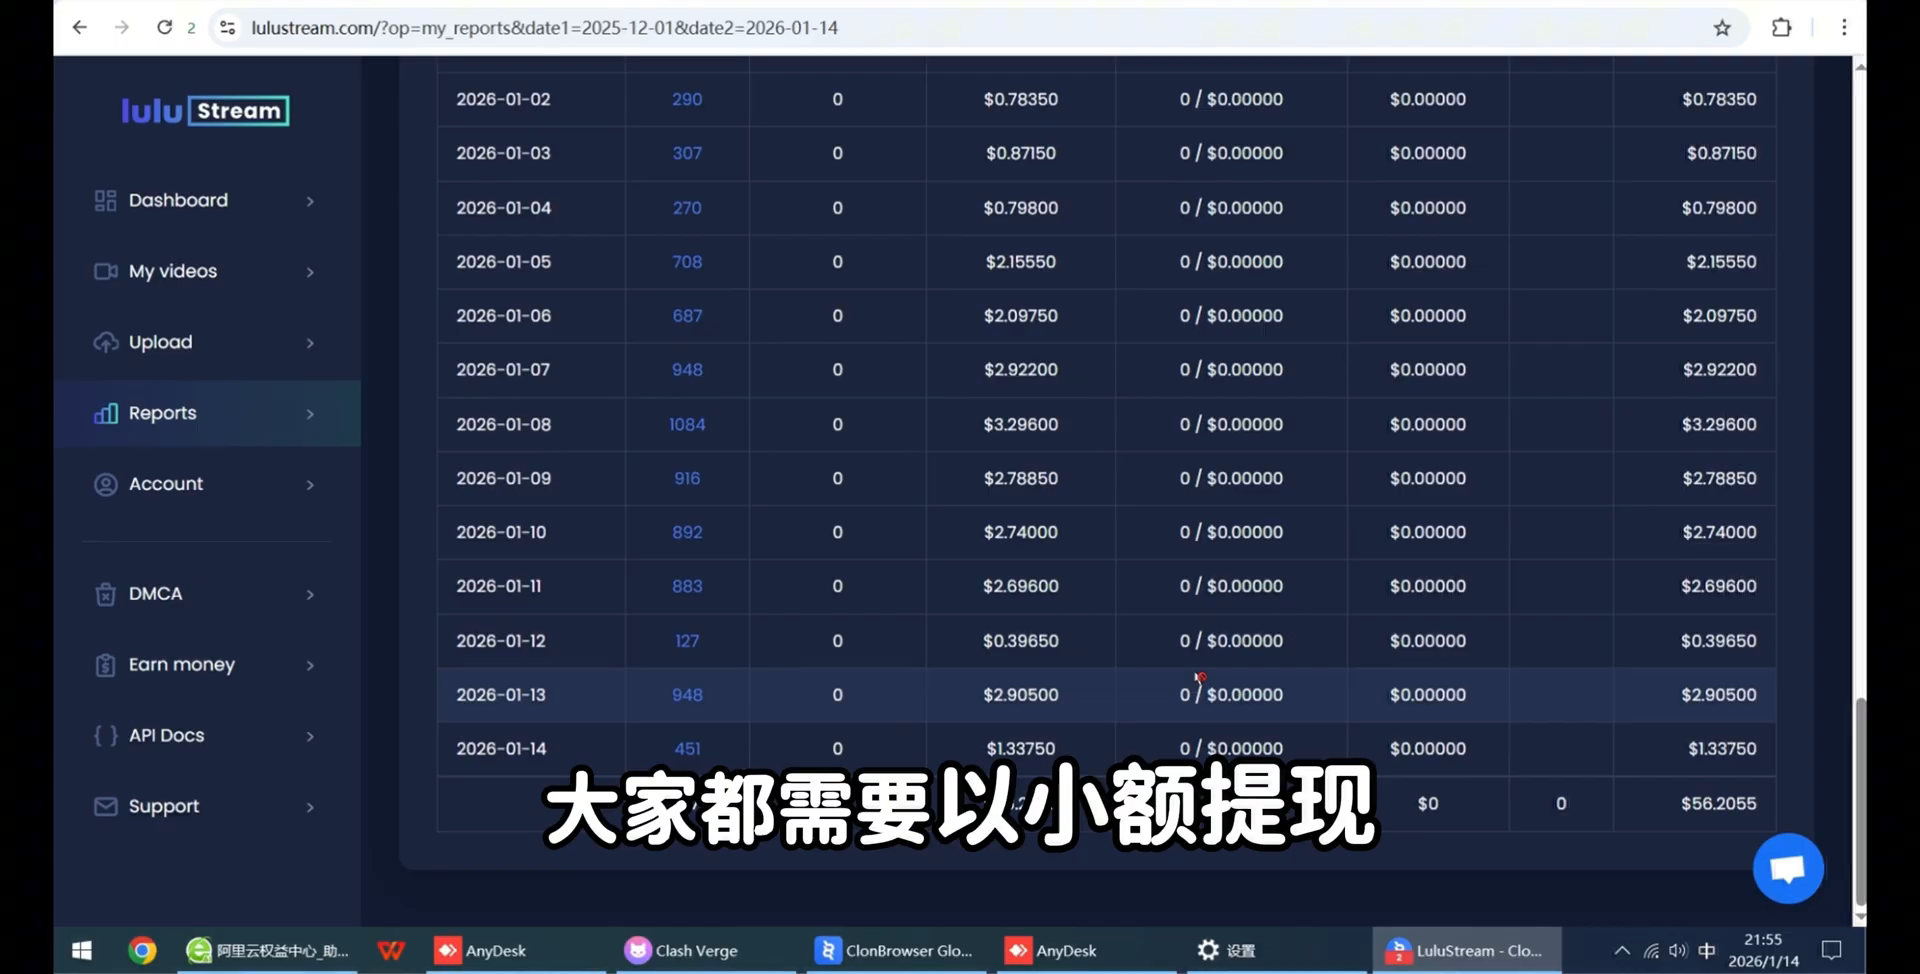The width and height of the screenshot is (1920, 974).
Task: Open the Dashboard menu item
Action: (207, 201)
